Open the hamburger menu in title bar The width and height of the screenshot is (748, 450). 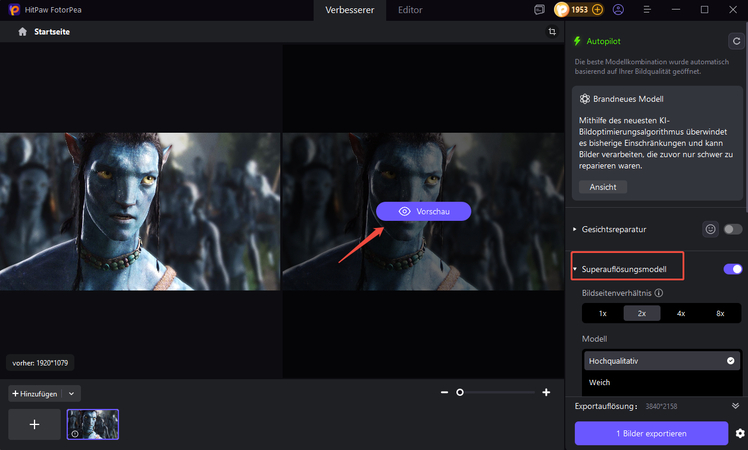674,10
